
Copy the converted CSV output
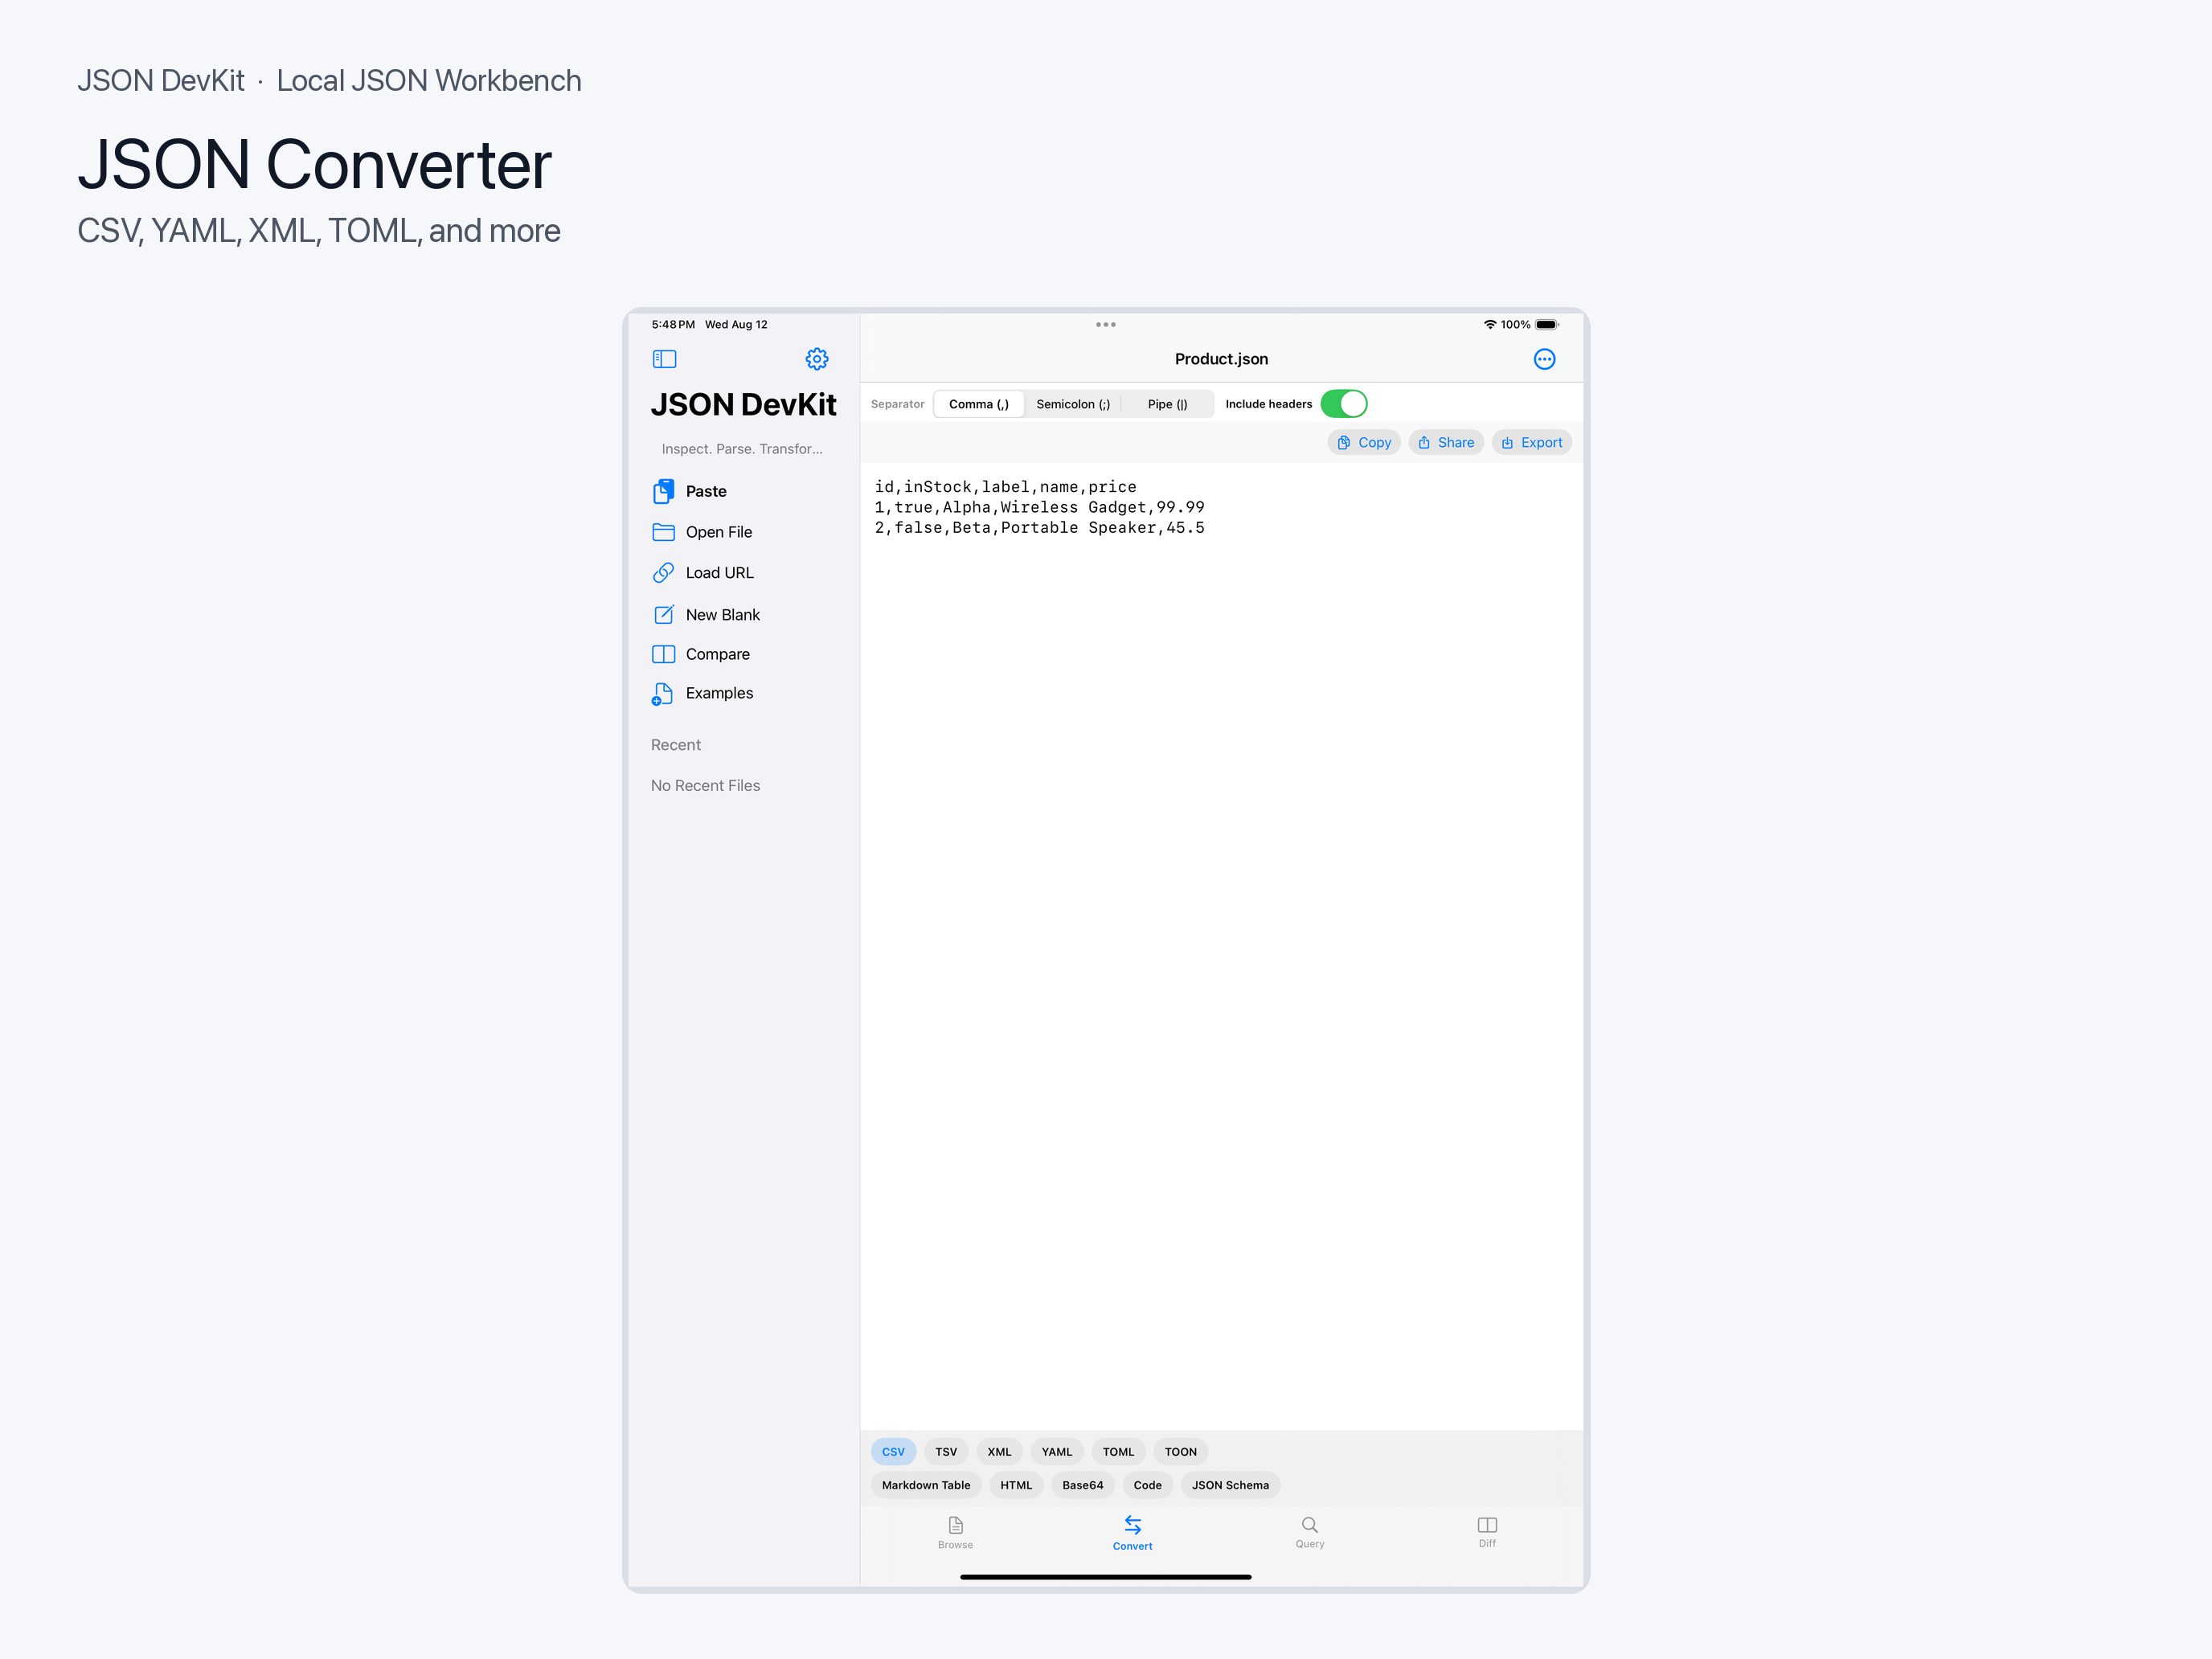1364,442
